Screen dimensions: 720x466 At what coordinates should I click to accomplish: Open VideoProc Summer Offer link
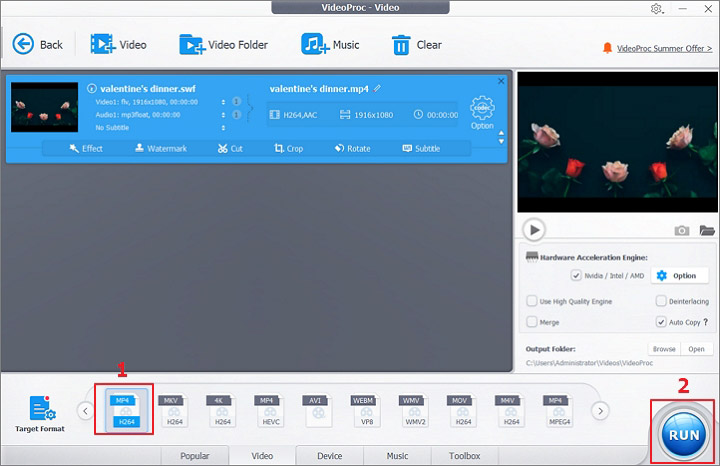664,48
